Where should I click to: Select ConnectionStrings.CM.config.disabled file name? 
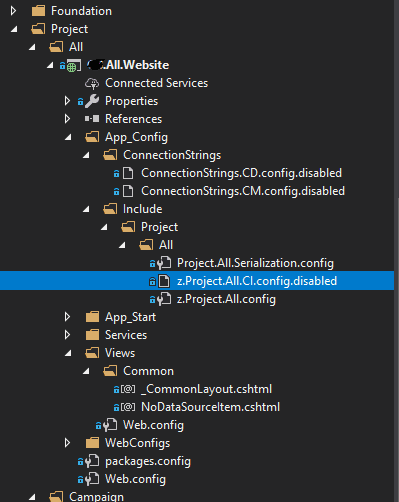click(243, 191)
